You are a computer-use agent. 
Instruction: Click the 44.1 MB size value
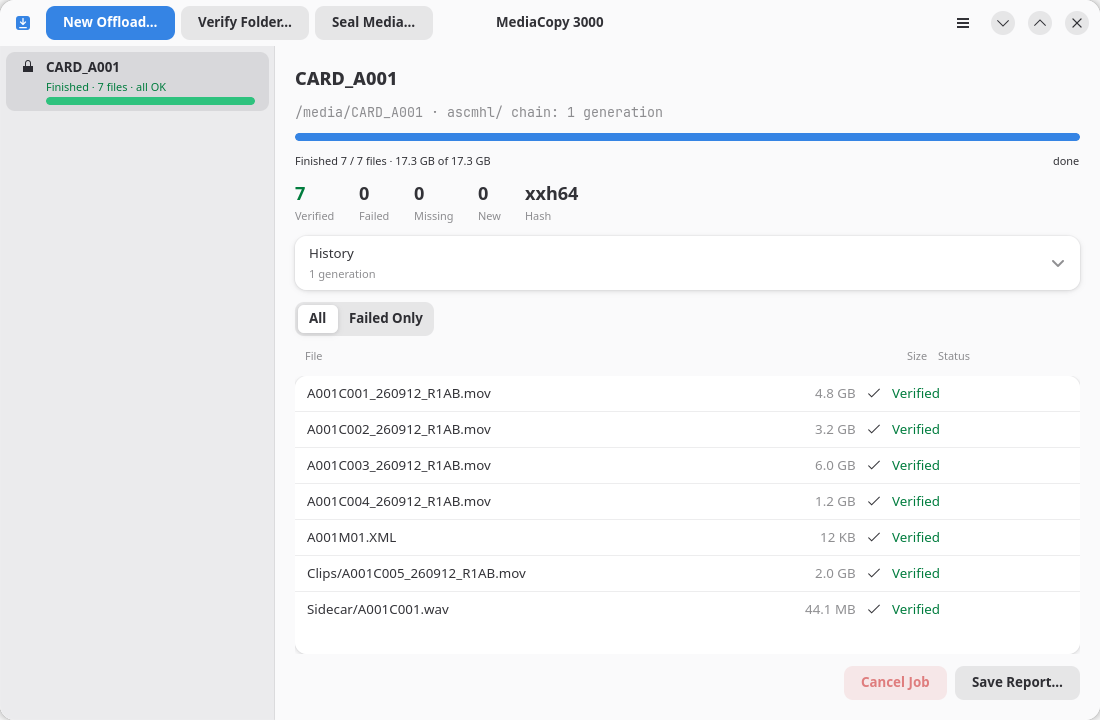pyautogui.click(x=830, y=610)
